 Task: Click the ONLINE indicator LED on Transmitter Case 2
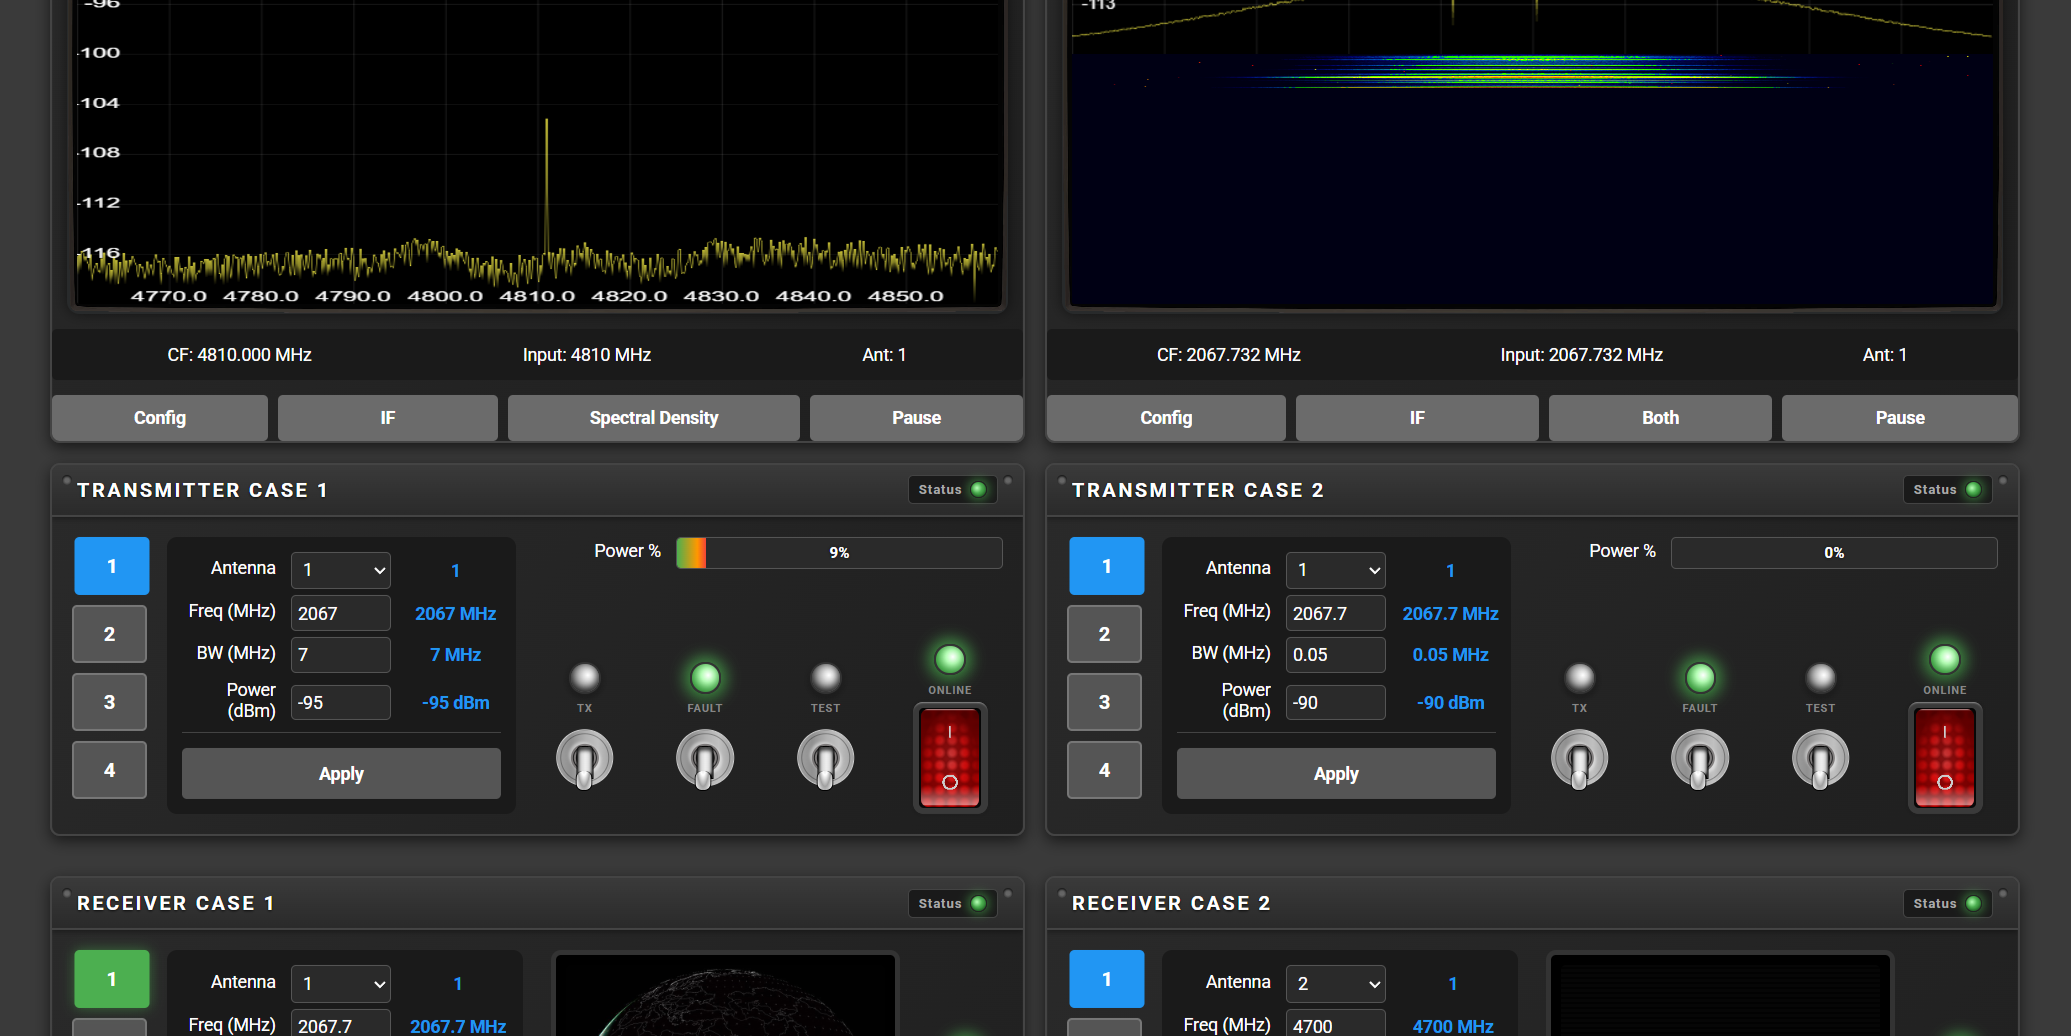coord(1944,658)
